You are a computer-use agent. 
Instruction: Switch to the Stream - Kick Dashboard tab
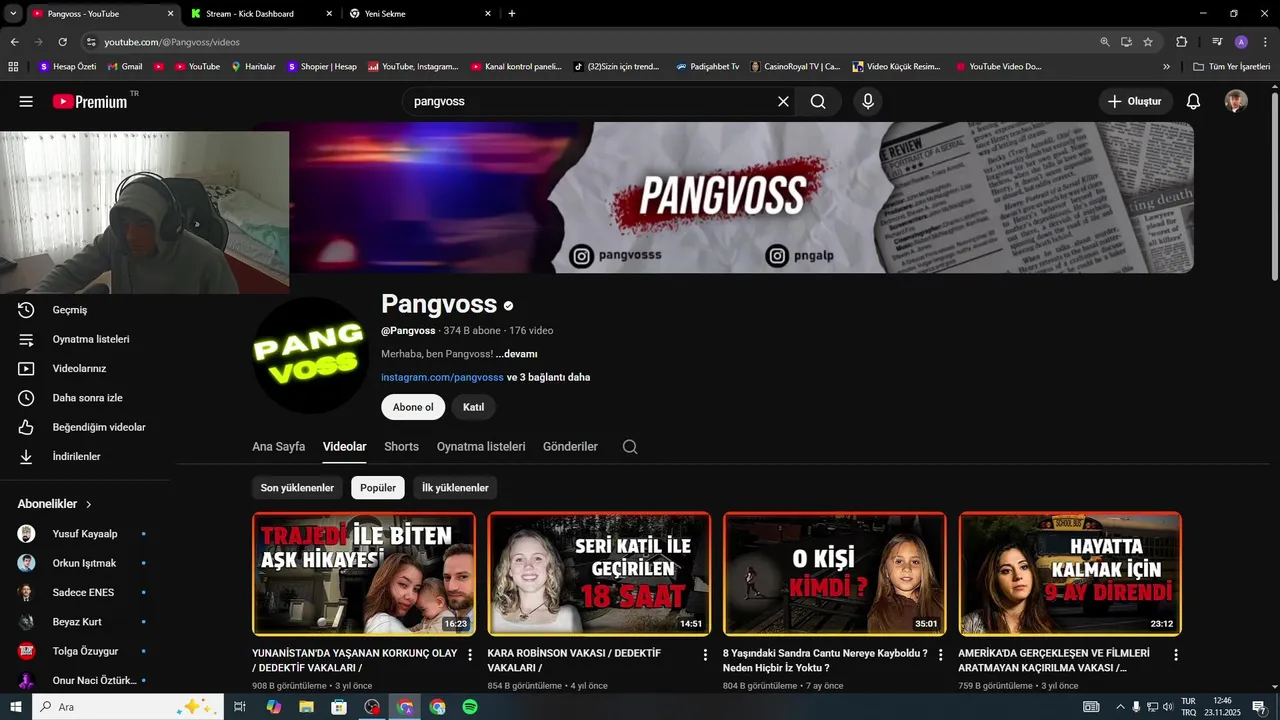tap(260, 14)
